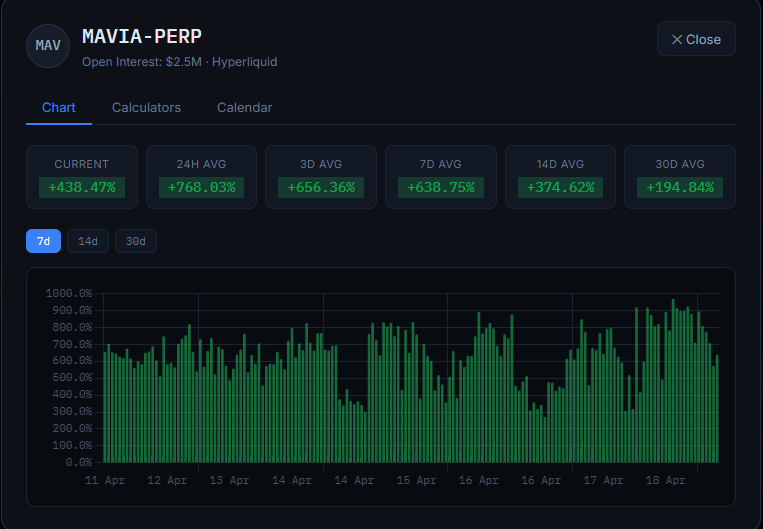Select the 30d chart range

pyautogui.click(x=136, y=241)
